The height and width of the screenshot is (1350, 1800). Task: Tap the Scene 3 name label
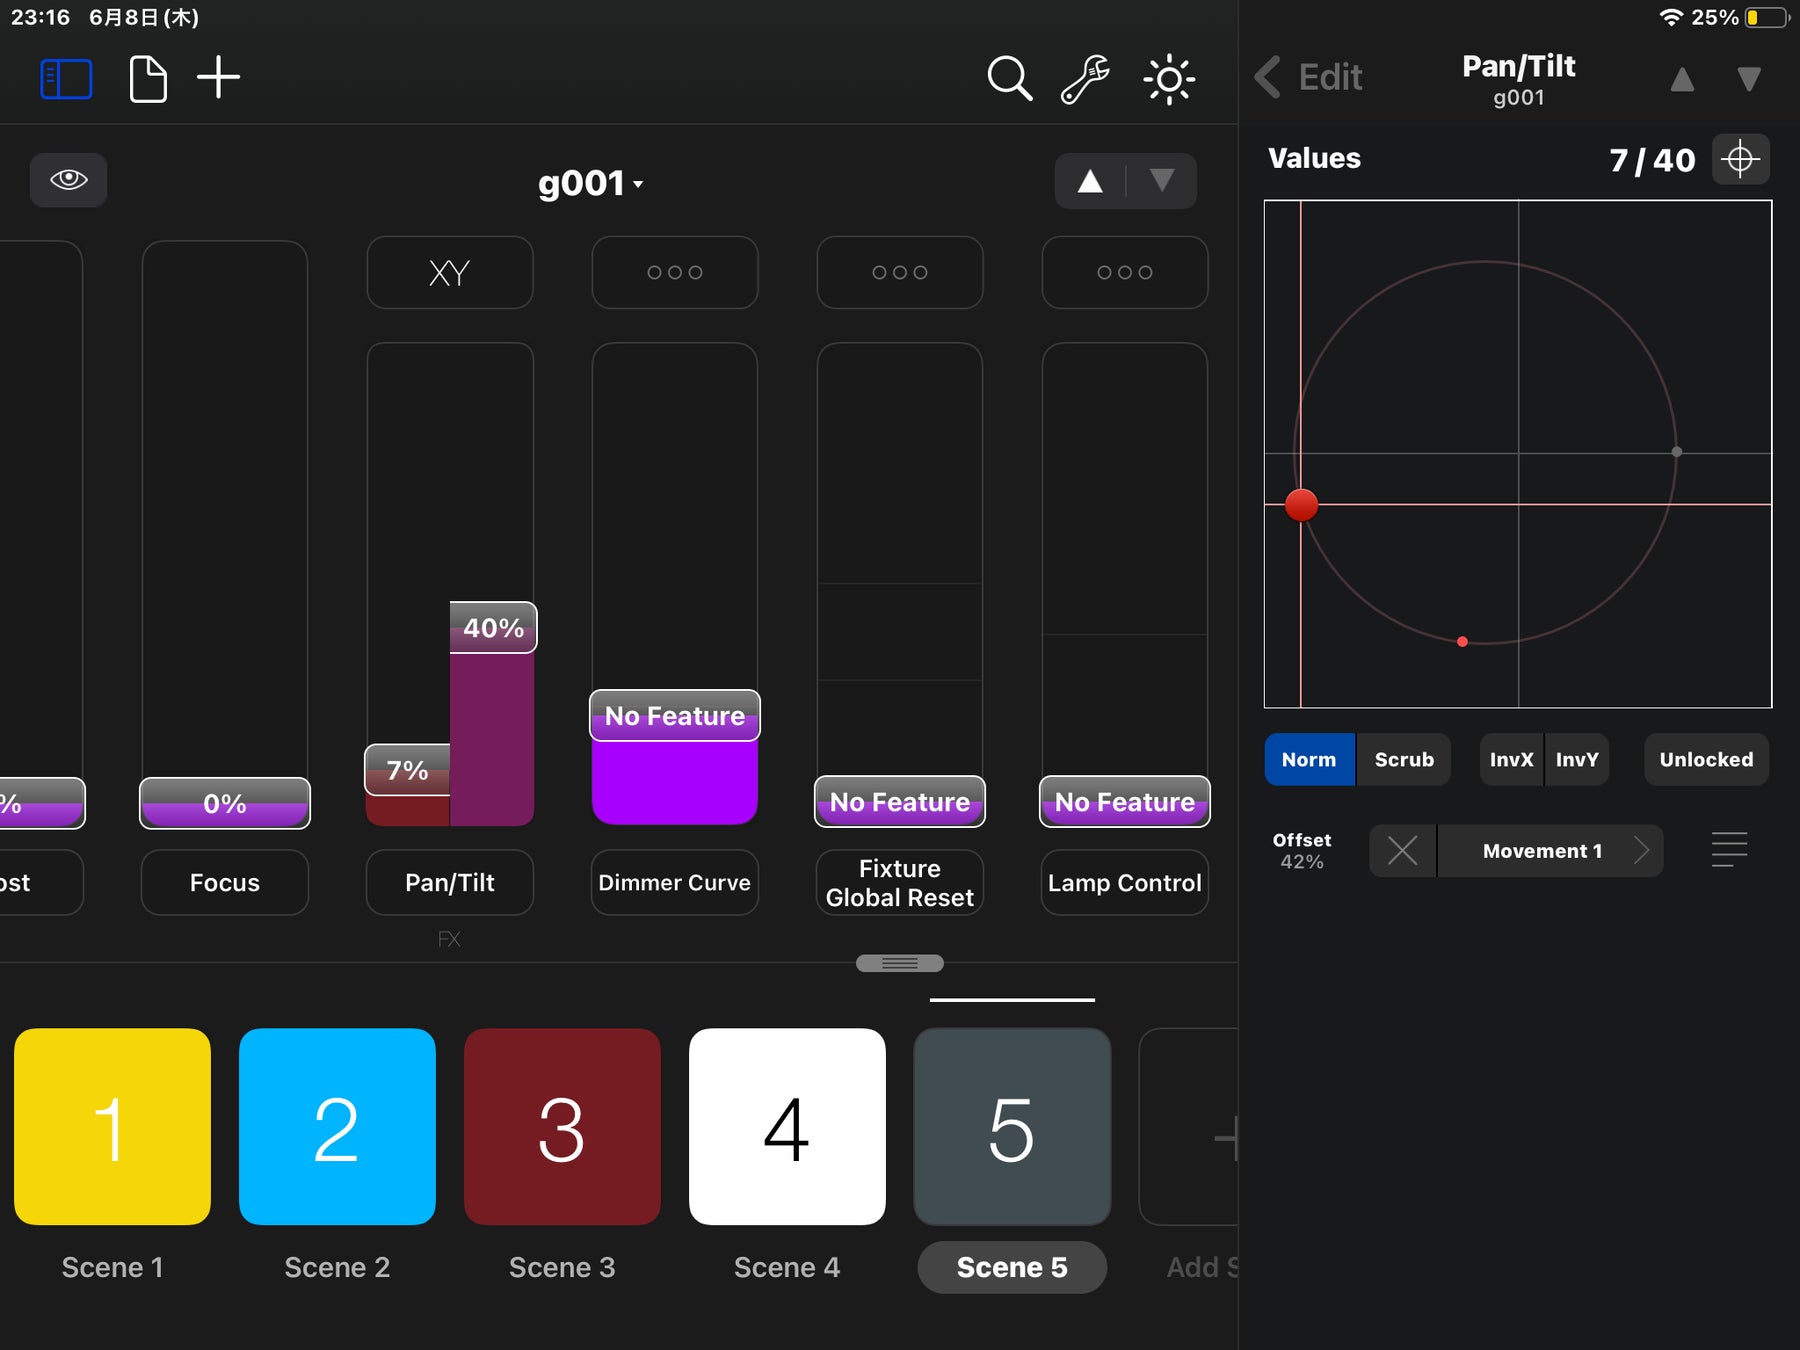[x=562, y=1267]
